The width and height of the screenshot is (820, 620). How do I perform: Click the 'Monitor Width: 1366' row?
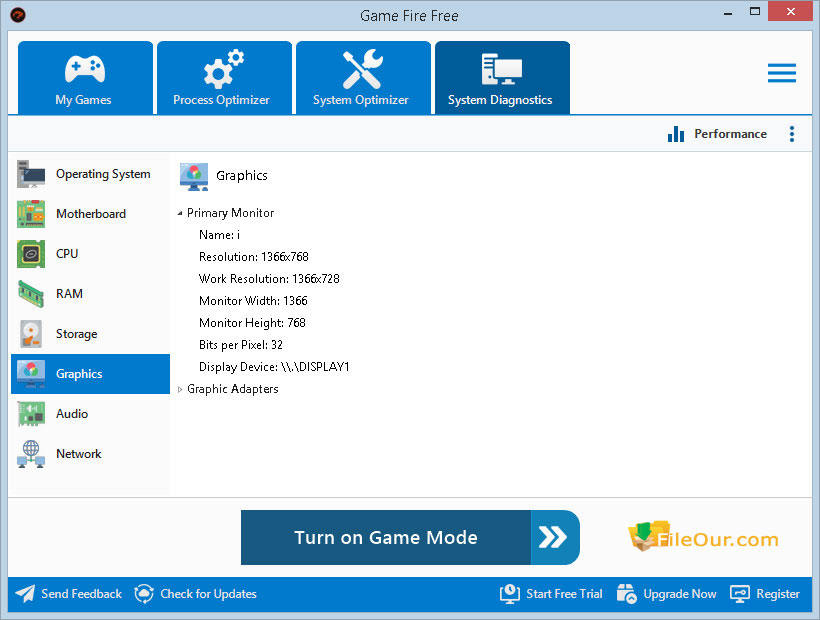253,301
